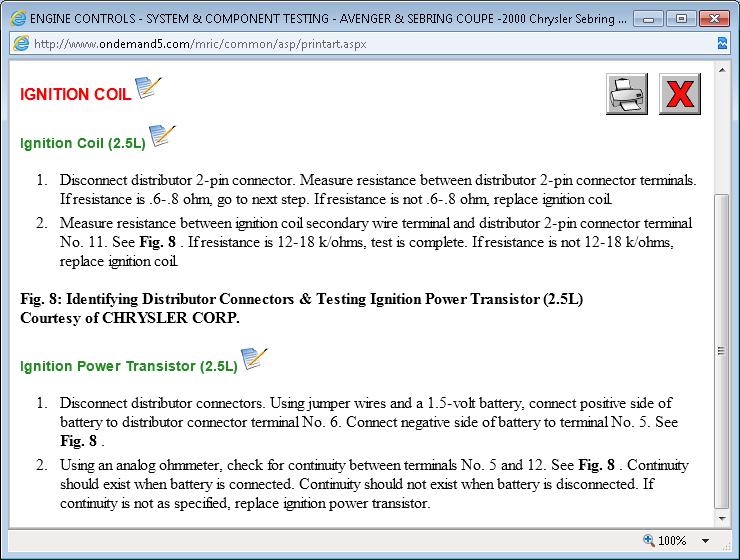This screenshot has width=740, height=560.
Task: Click the Ignition Coil (2.5L) green heading
Action: [83, 143]
